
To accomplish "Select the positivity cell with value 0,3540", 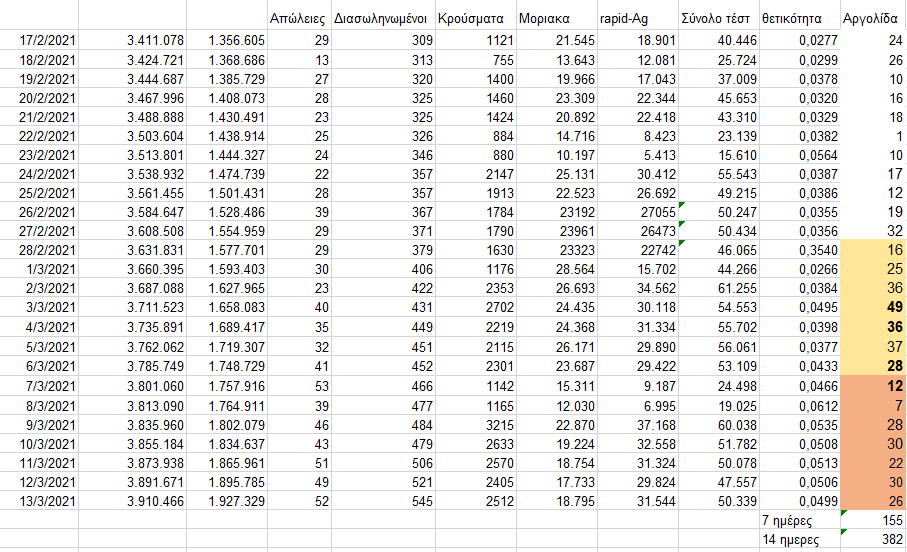I will pos(799,251).
